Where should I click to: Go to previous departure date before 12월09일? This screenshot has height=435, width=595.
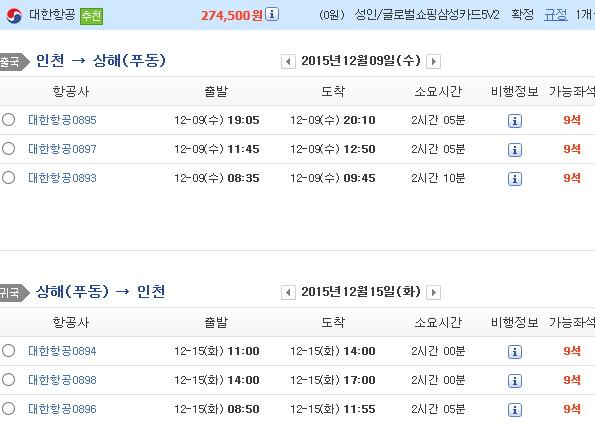(x=288, y=61)
